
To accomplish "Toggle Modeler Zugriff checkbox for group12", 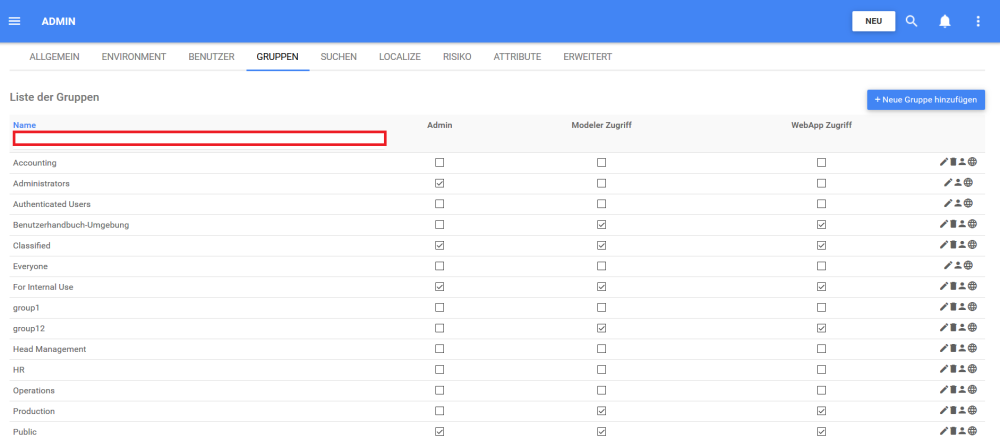I will (x=601, y=328).
